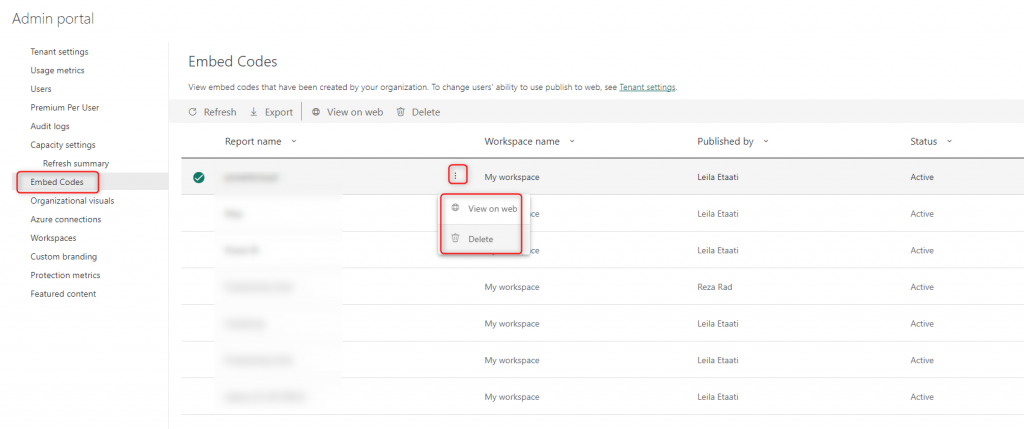Choose View on web from context menu
The image size is (1024, 429).
492,209
